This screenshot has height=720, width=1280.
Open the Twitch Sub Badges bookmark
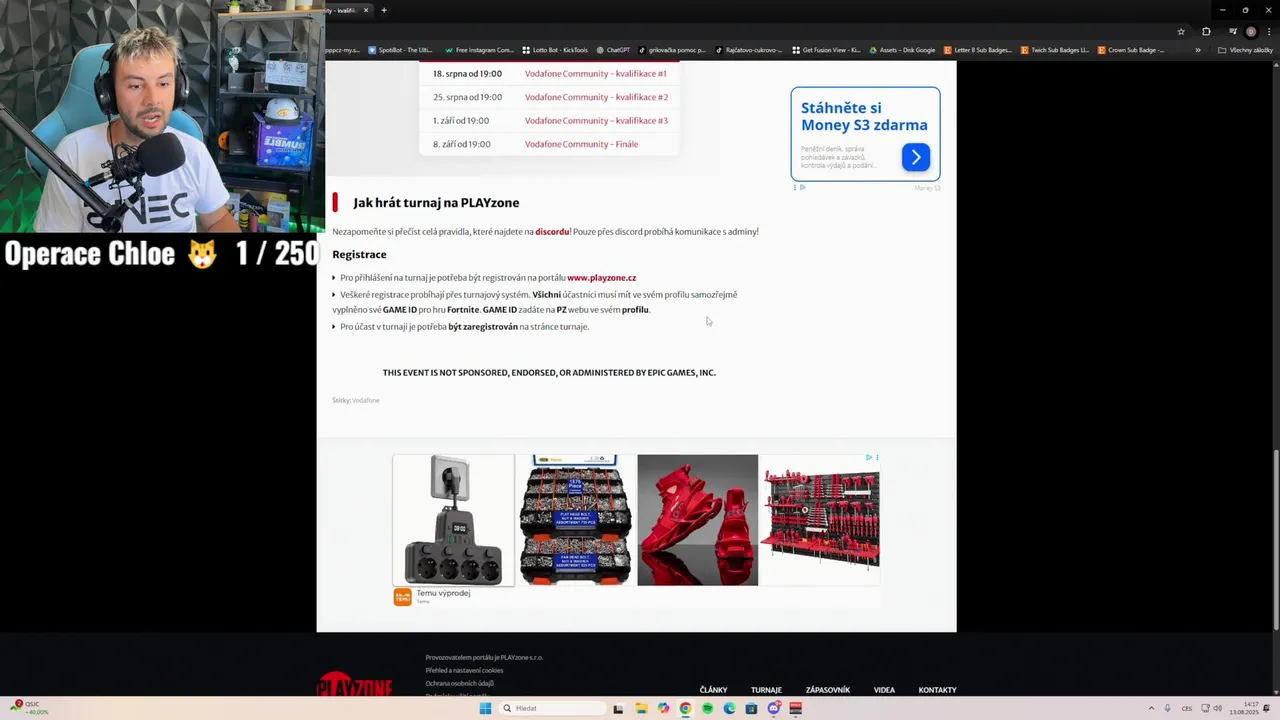[x=1055, y=50]
